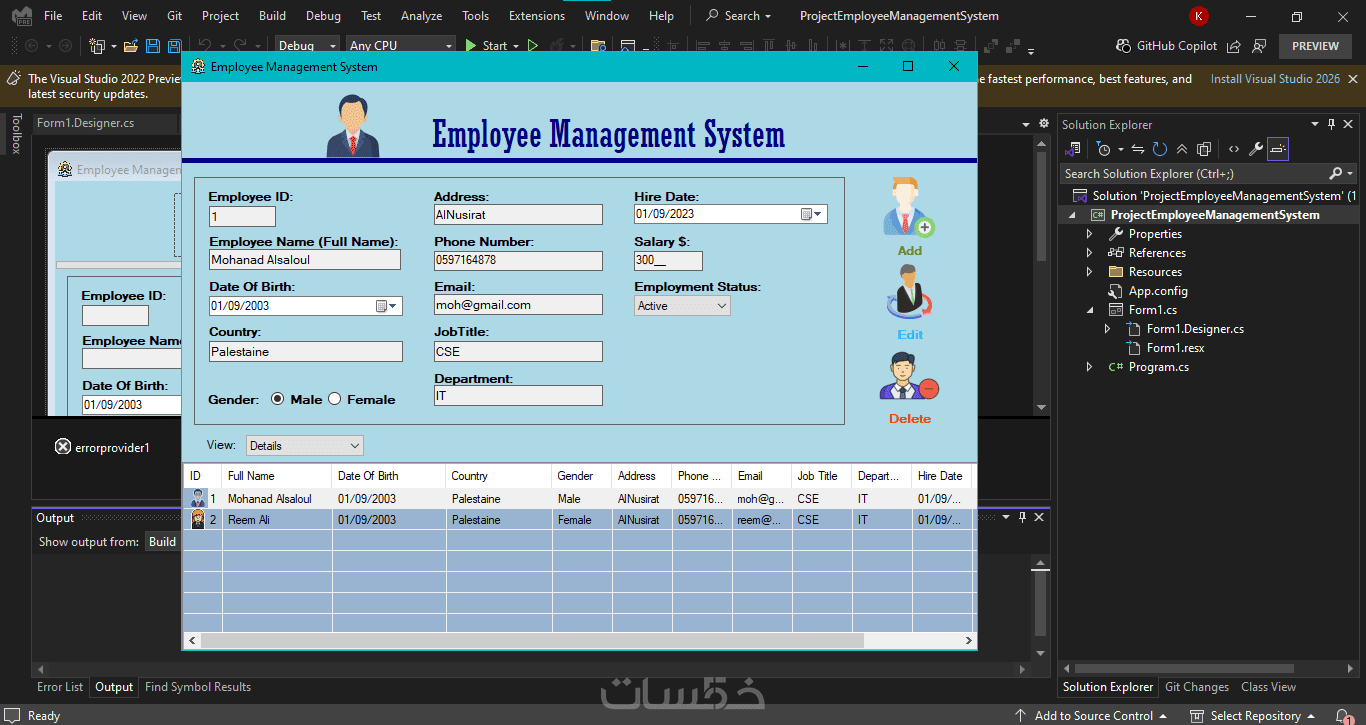Viewport: 1366px width, 725px height.
Task: Open the View Details combo box
Action: [304, 446]
